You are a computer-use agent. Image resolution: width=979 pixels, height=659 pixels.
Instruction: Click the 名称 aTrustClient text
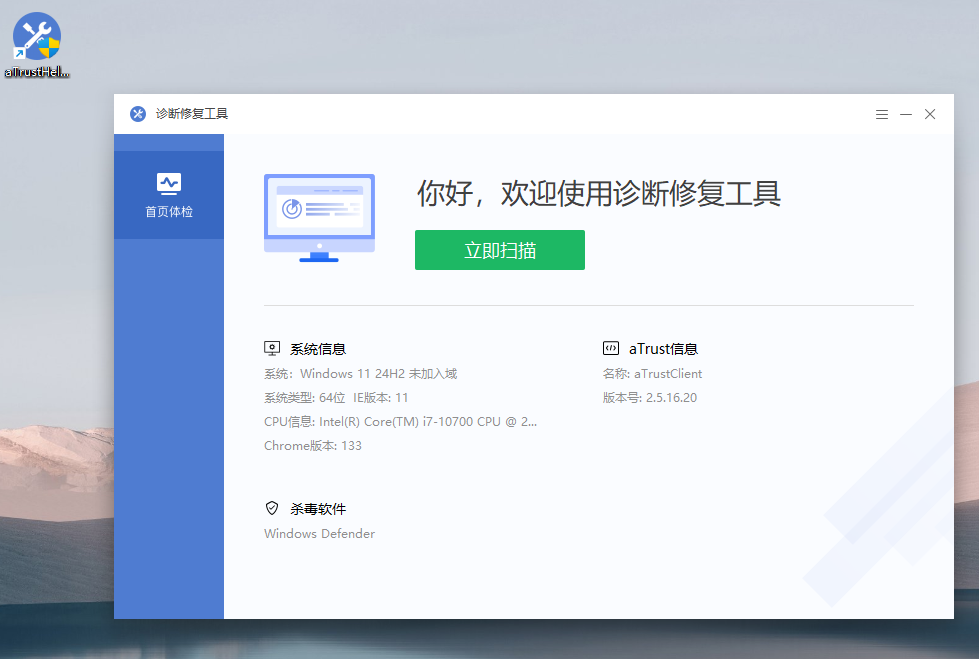[x=652, y=374]
